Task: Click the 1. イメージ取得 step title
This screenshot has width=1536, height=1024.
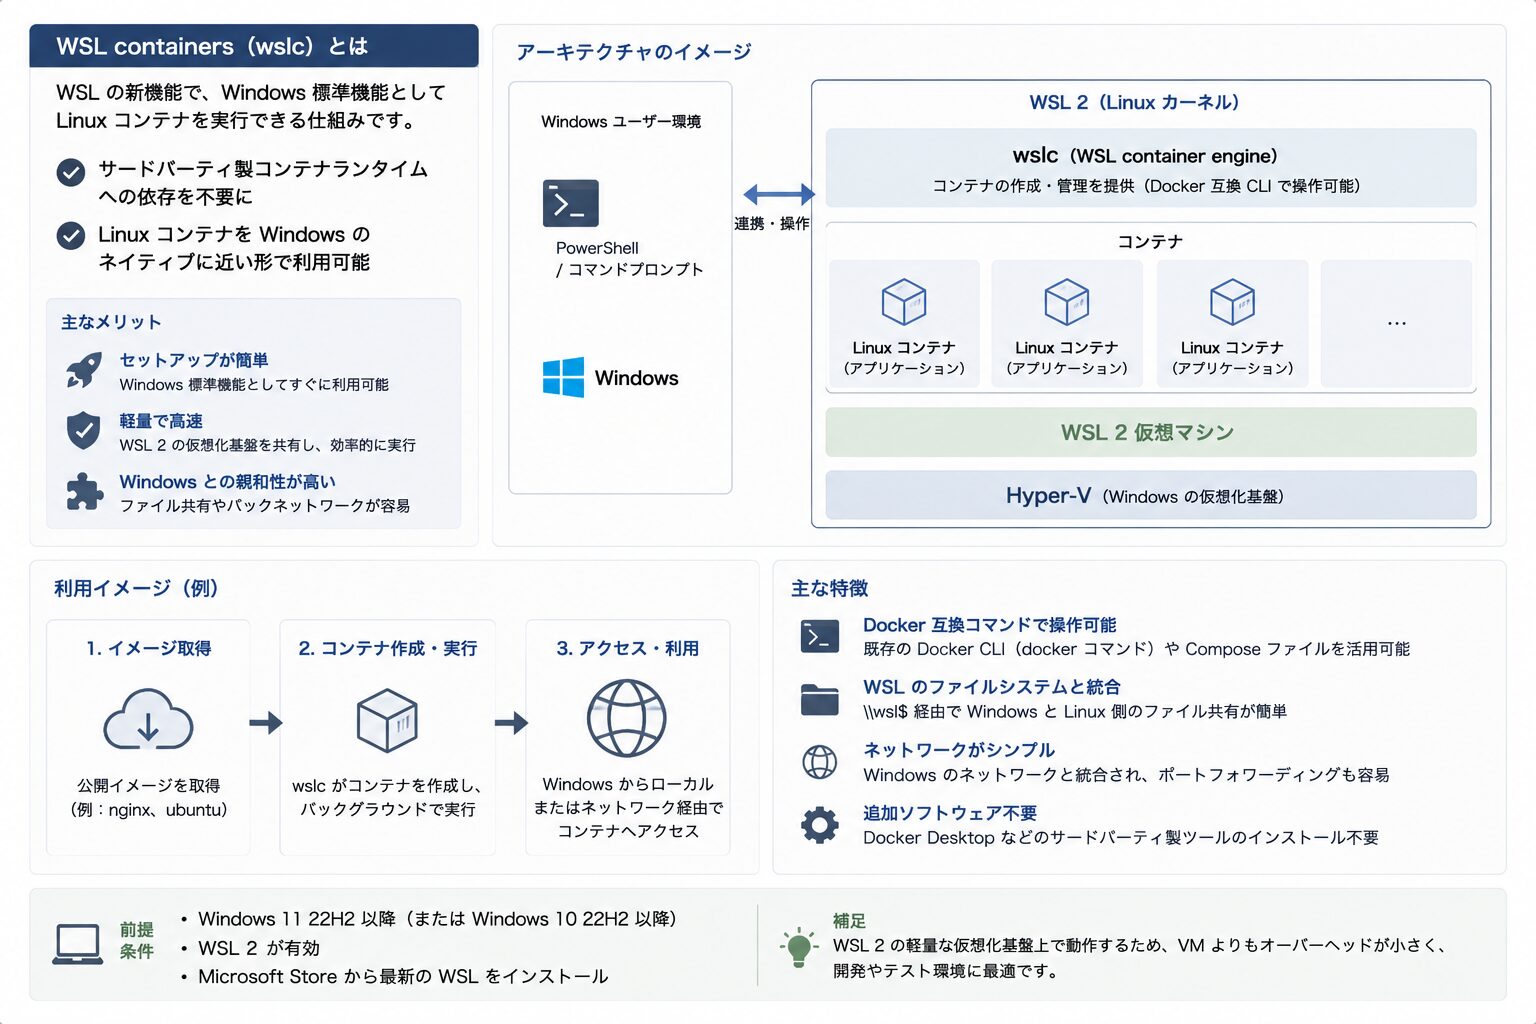Action: (x=149, y=648)
